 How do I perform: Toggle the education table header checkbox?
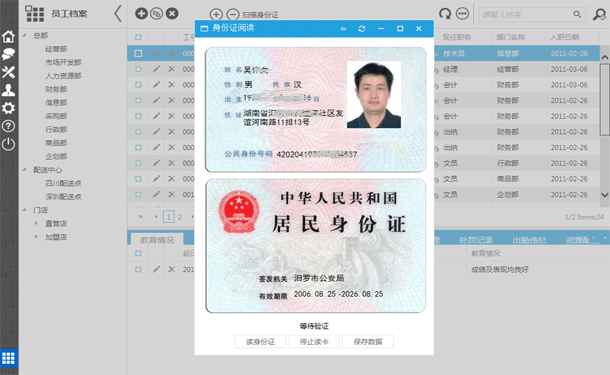point(138,253)
